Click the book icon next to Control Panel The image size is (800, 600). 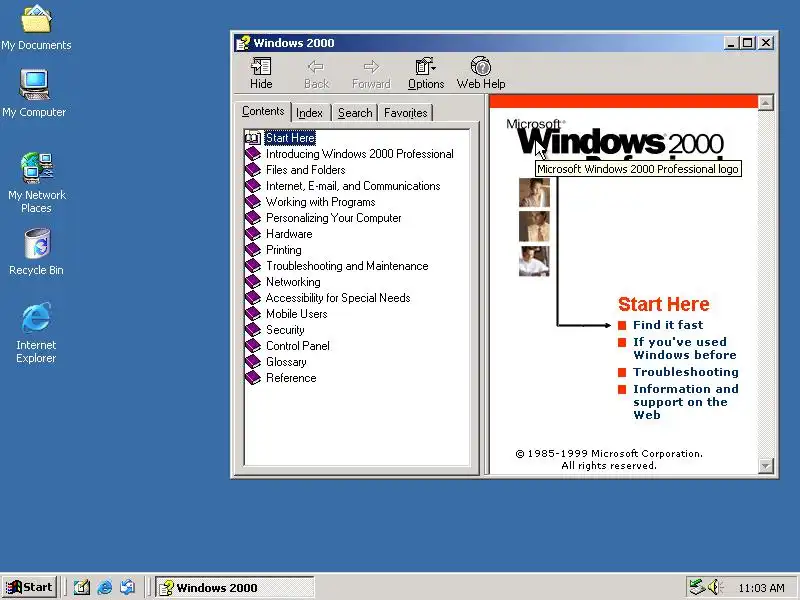tap(253, 345)
